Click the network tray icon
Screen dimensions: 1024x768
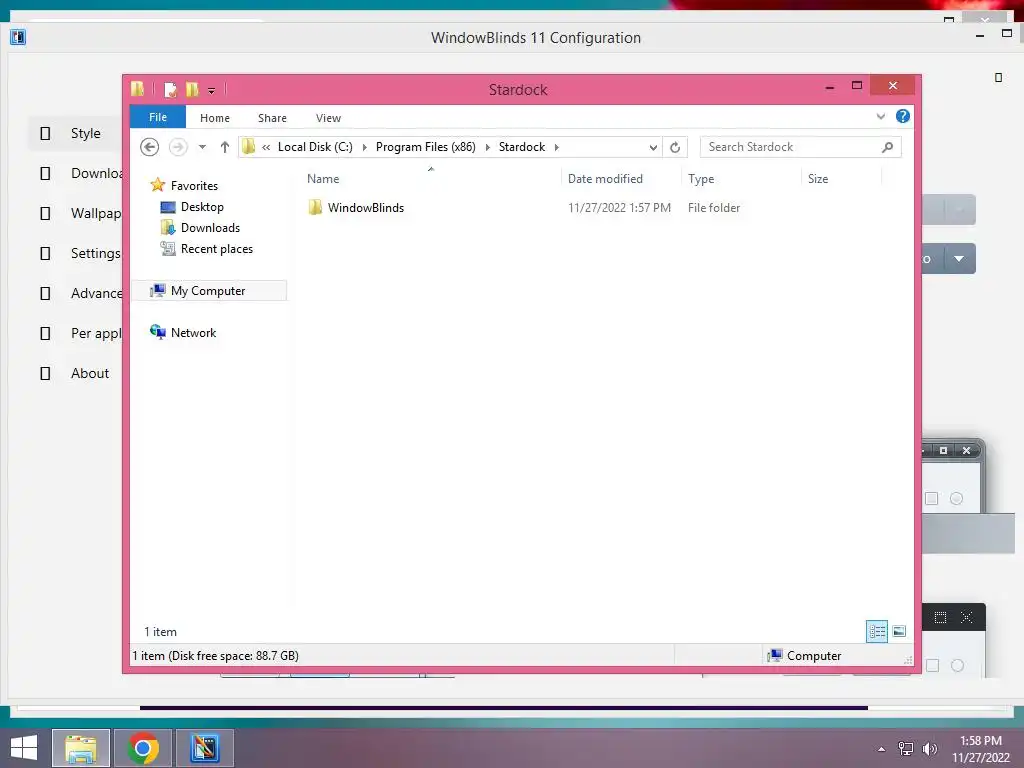(905, 749)
